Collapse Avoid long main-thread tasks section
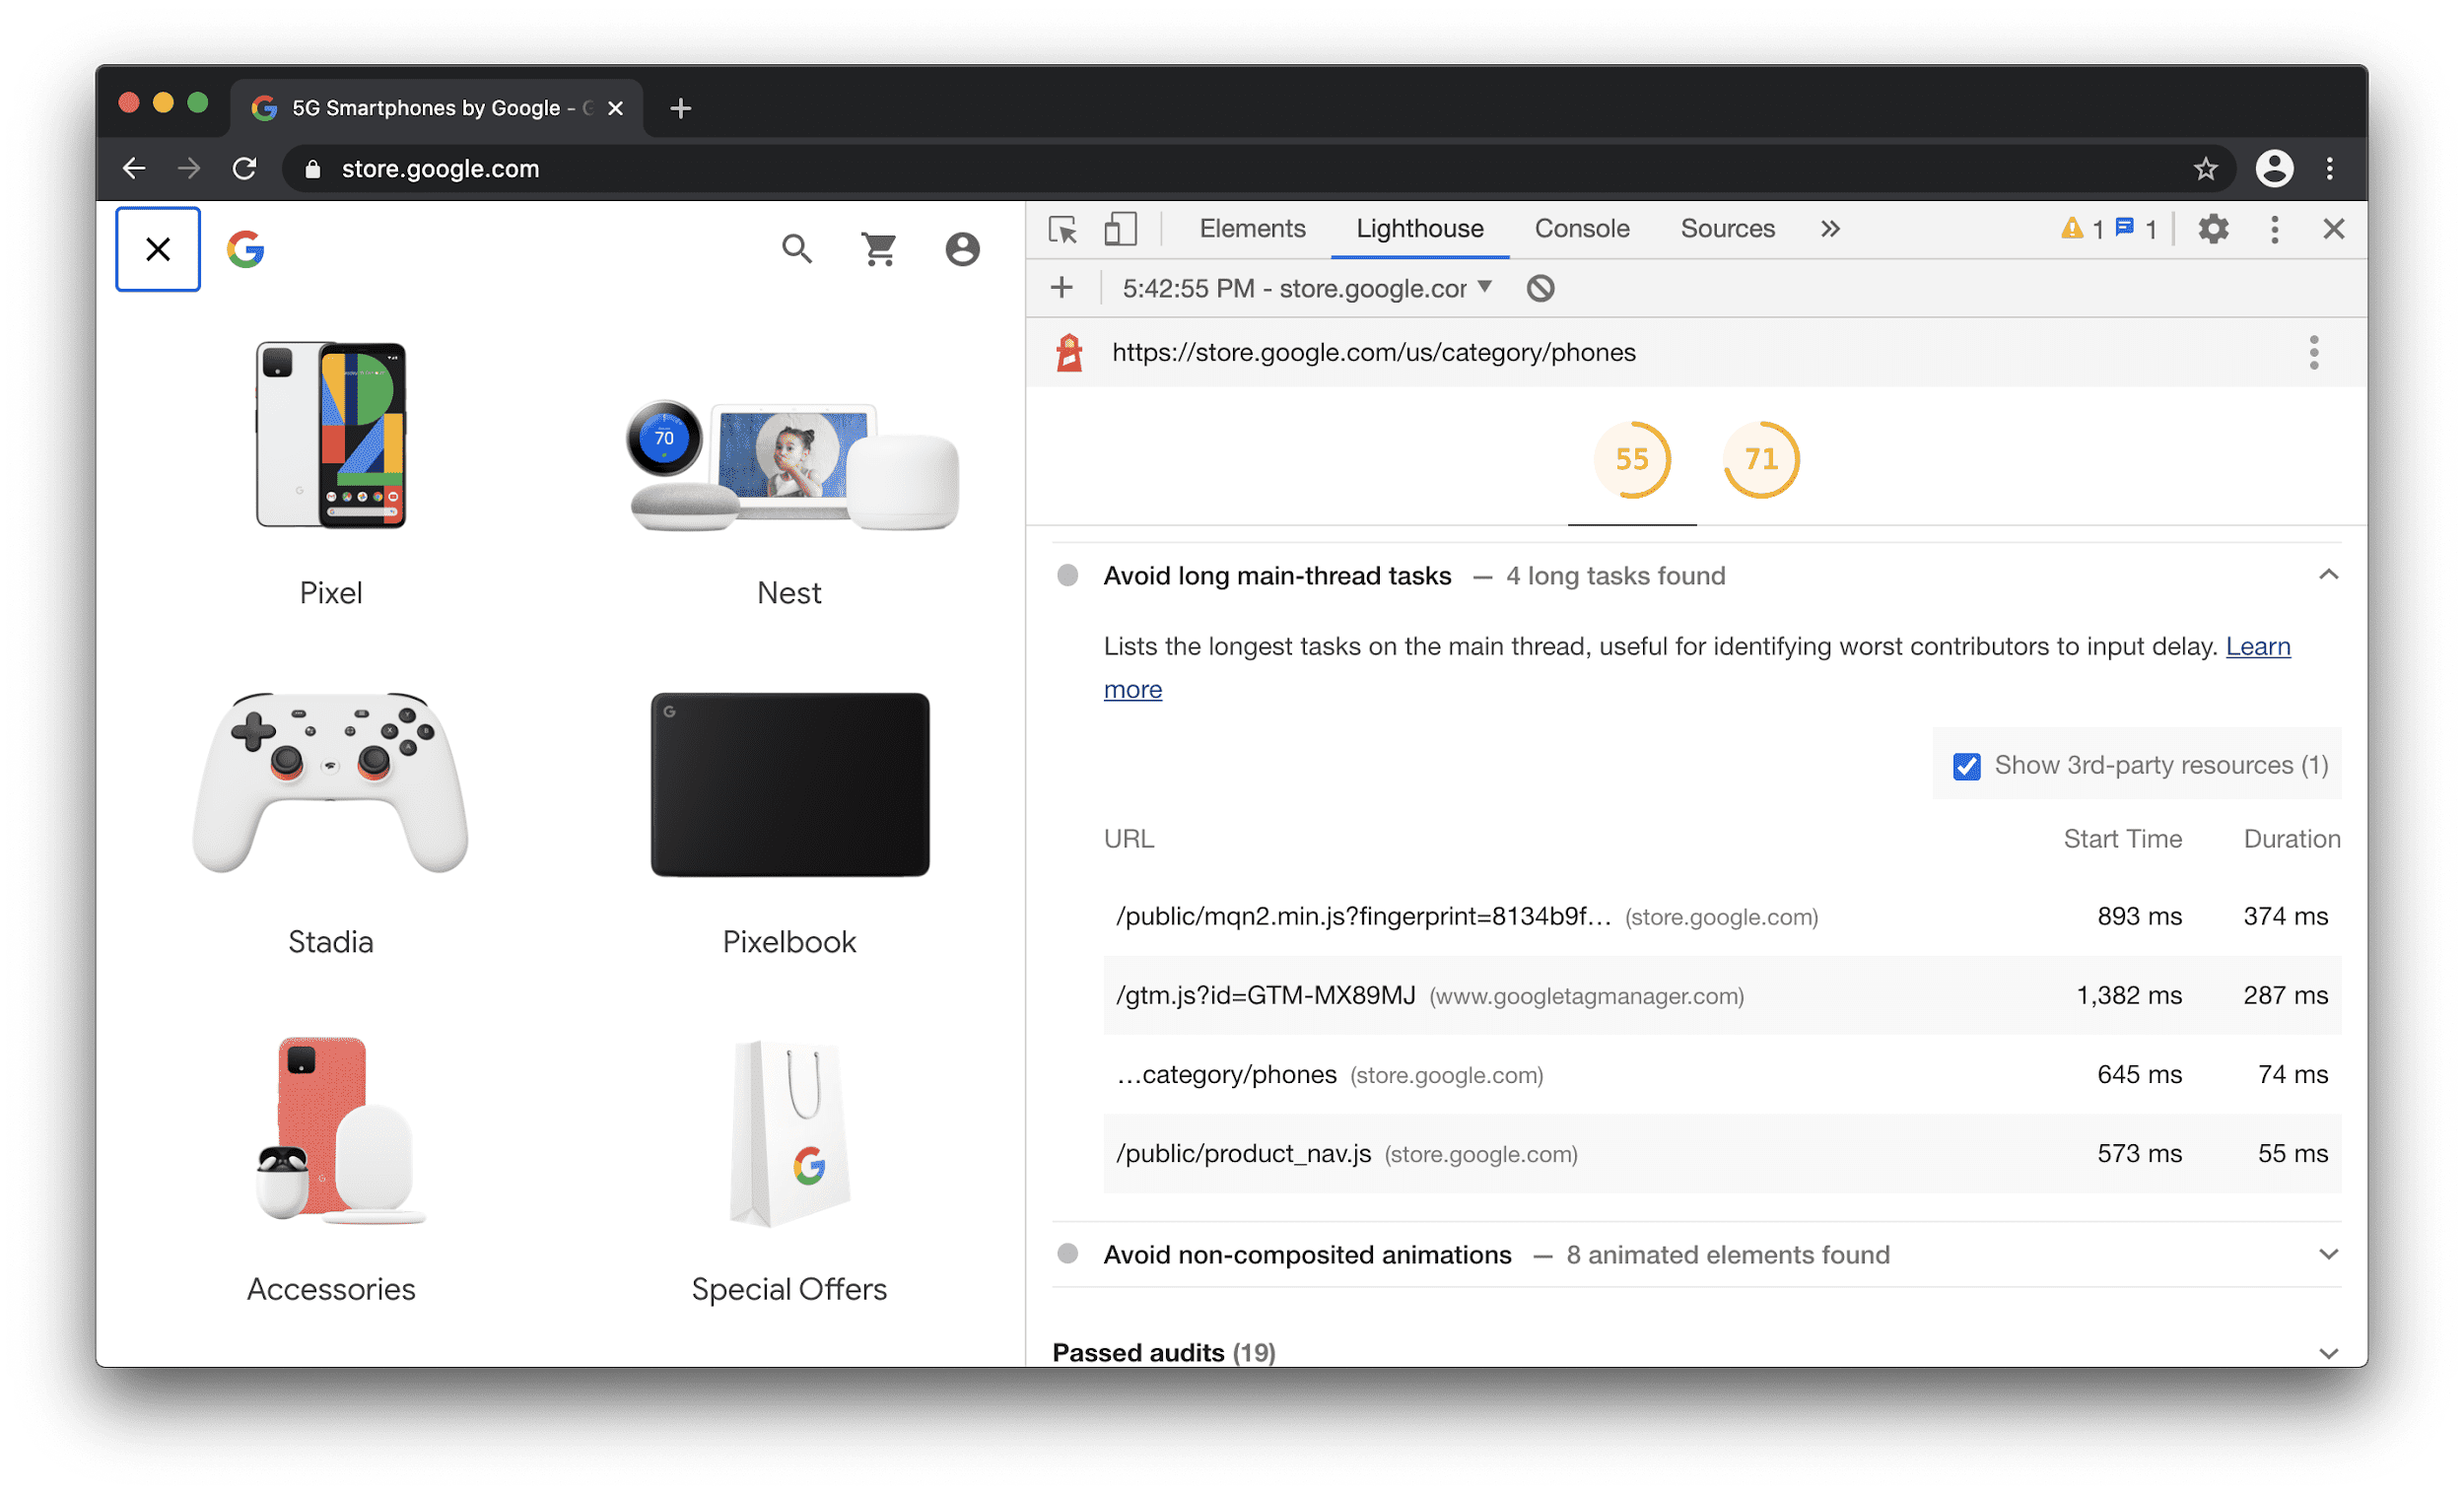 pos(2328,574)
